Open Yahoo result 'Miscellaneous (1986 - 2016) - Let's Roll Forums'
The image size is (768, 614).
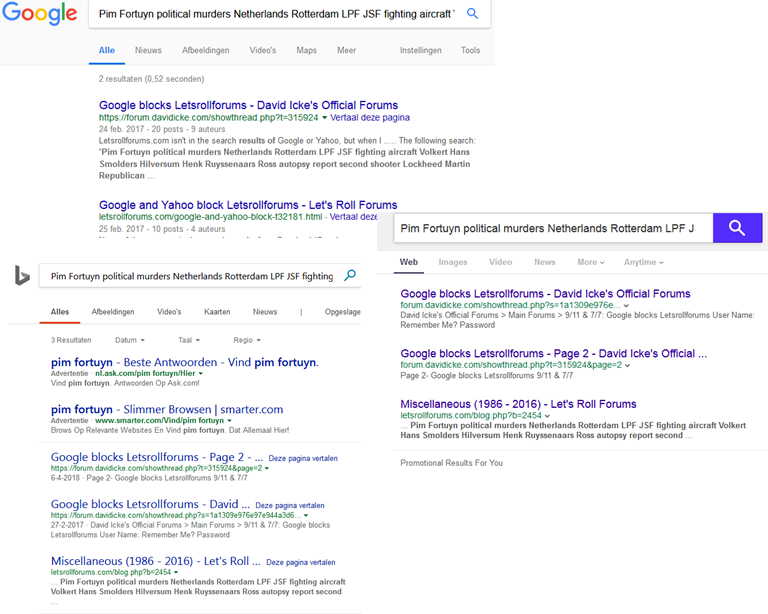click(x=518, y=404)
